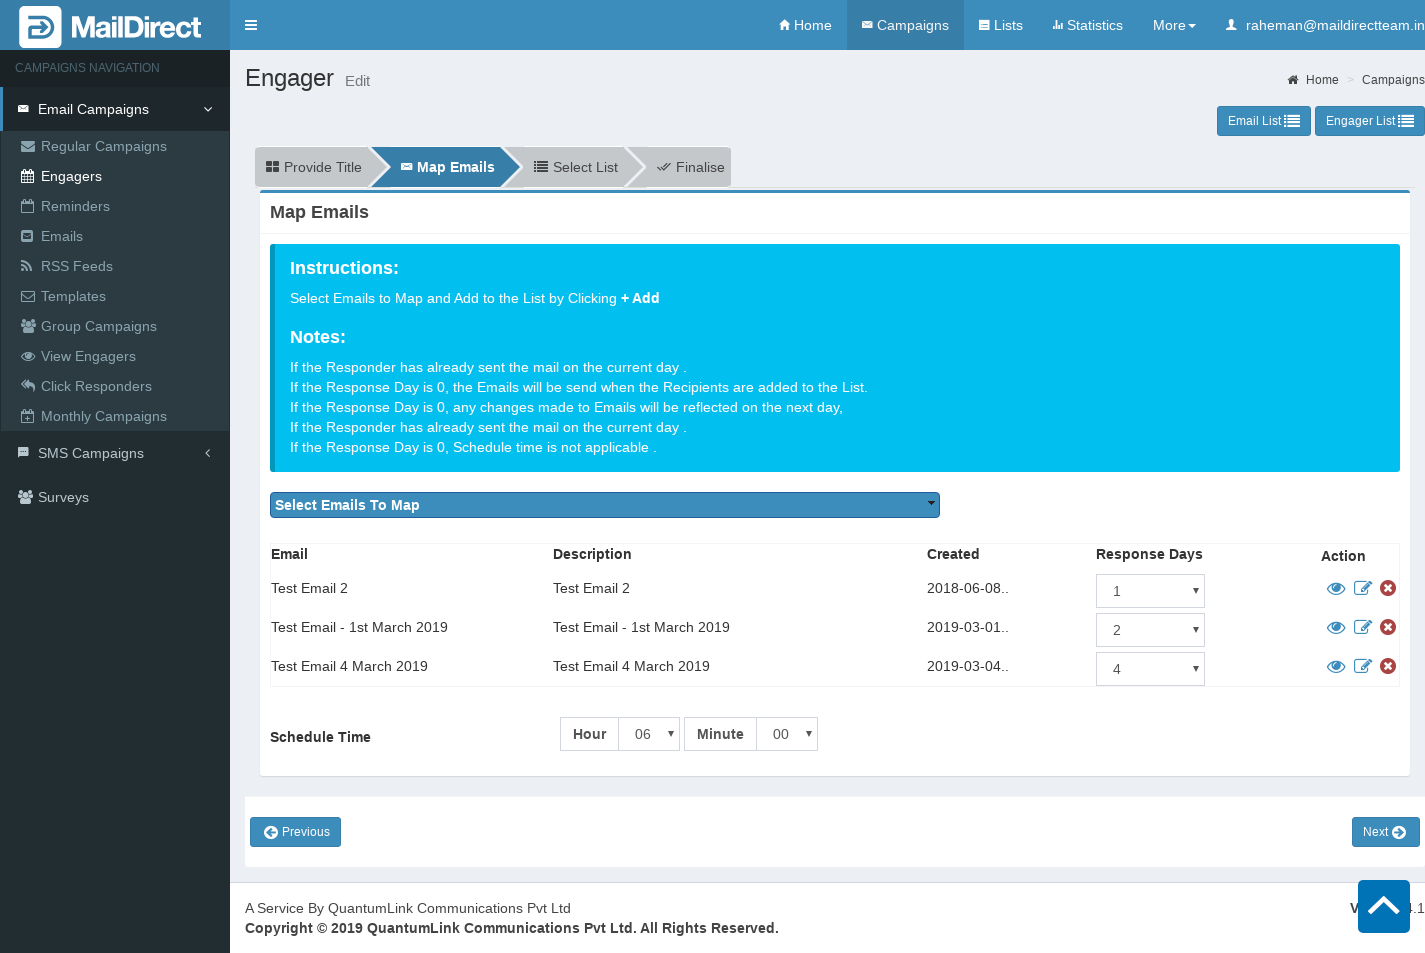The height and width of the screenshot is (953, 1425).
Task: Preview Test Email 2 using eye icon
Action: (x=1335, y=588)
